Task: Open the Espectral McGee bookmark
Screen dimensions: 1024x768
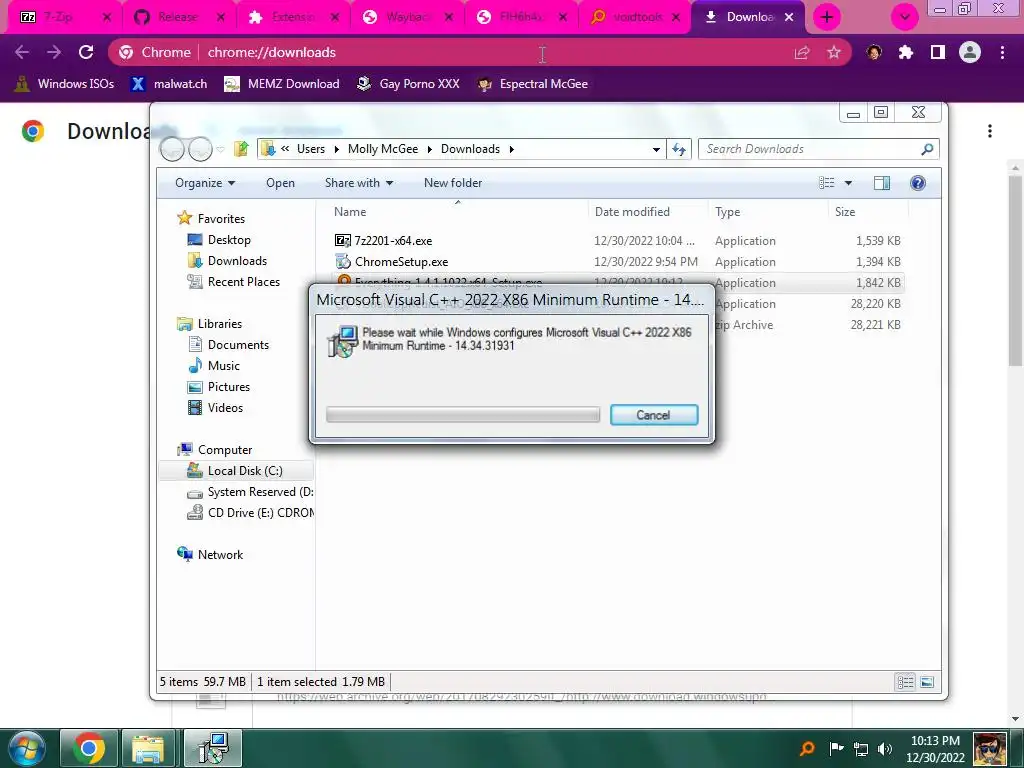Action: (x=533, y=84)
